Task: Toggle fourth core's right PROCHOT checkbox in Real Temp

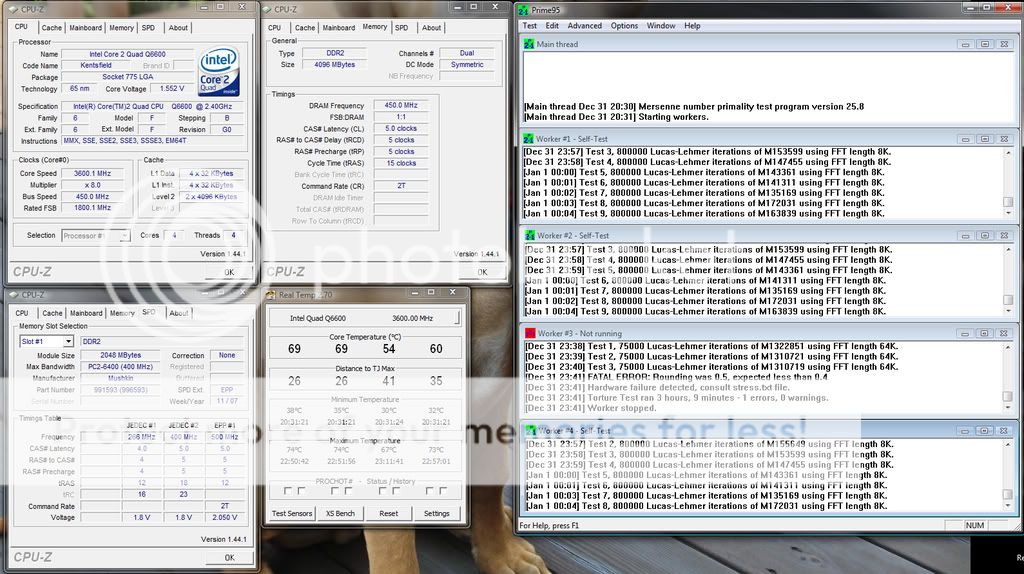Action: click(443, 490)
